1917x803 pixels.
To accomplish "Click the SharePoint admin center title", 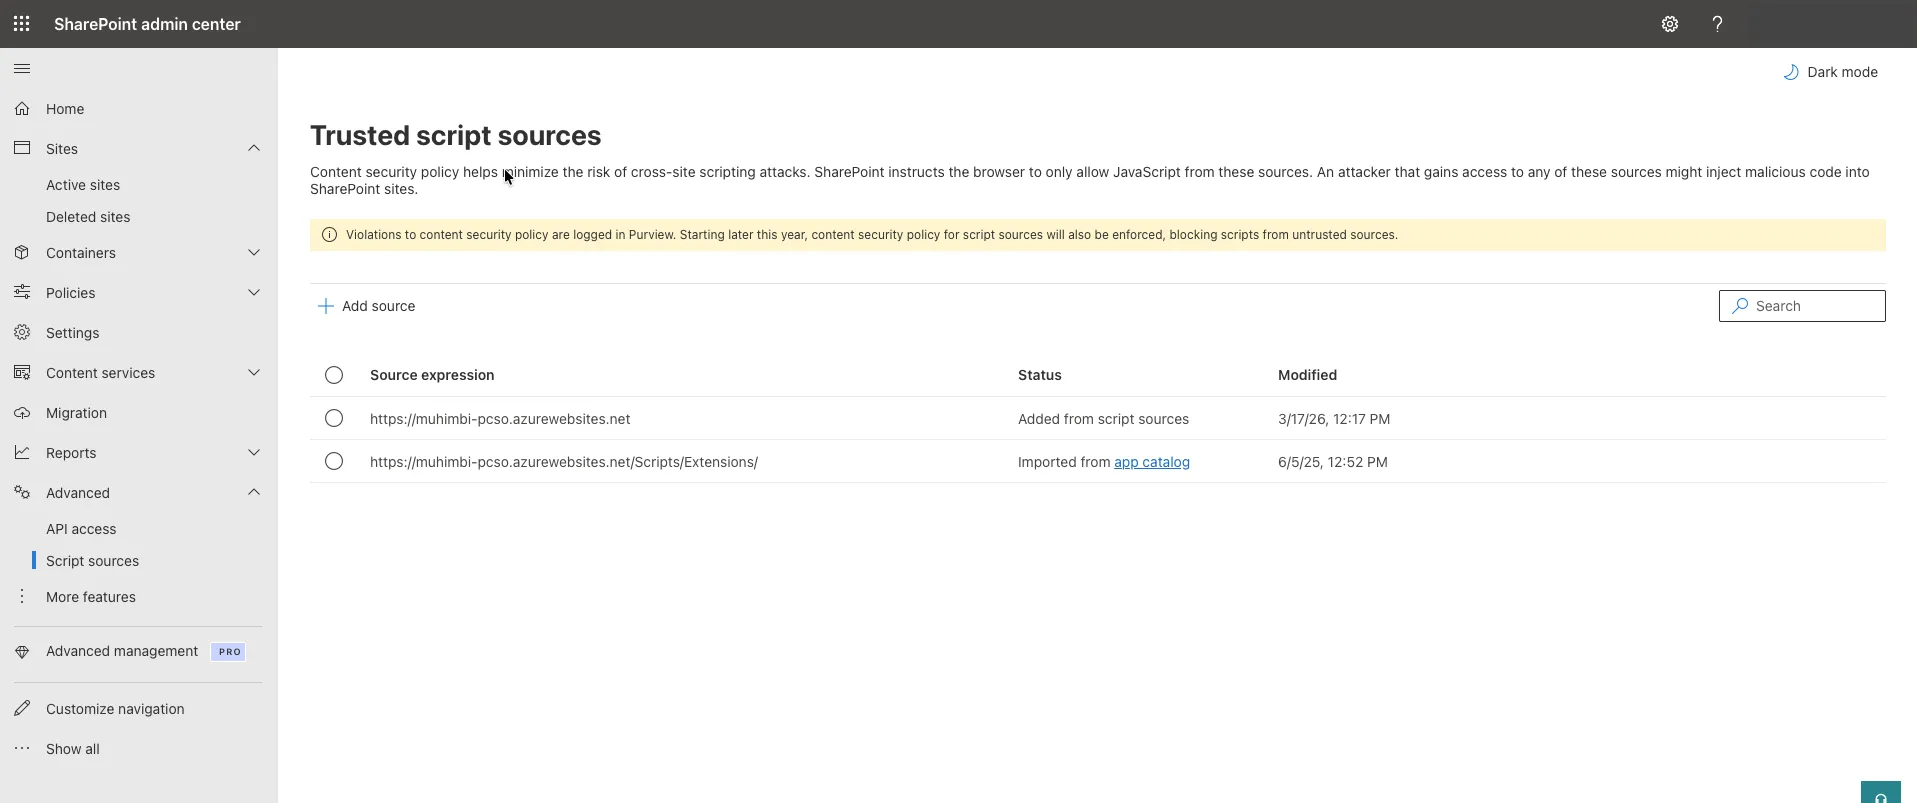I will pos(147,24).
